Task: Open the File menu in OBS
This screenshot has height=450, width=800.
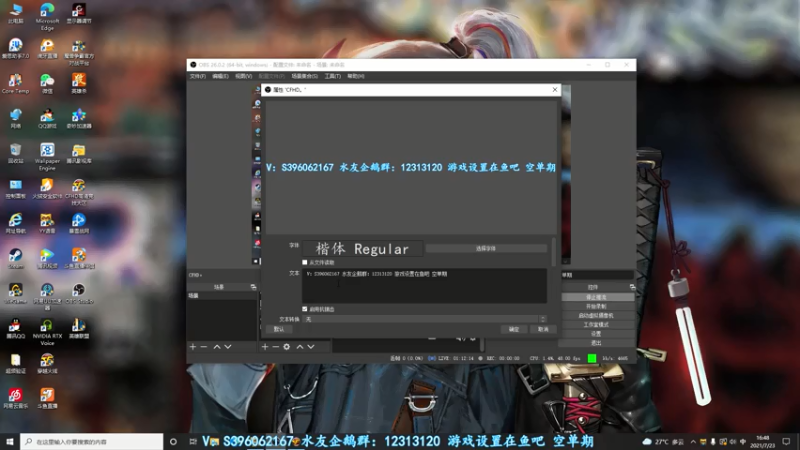Action: (x=197, y=76)
